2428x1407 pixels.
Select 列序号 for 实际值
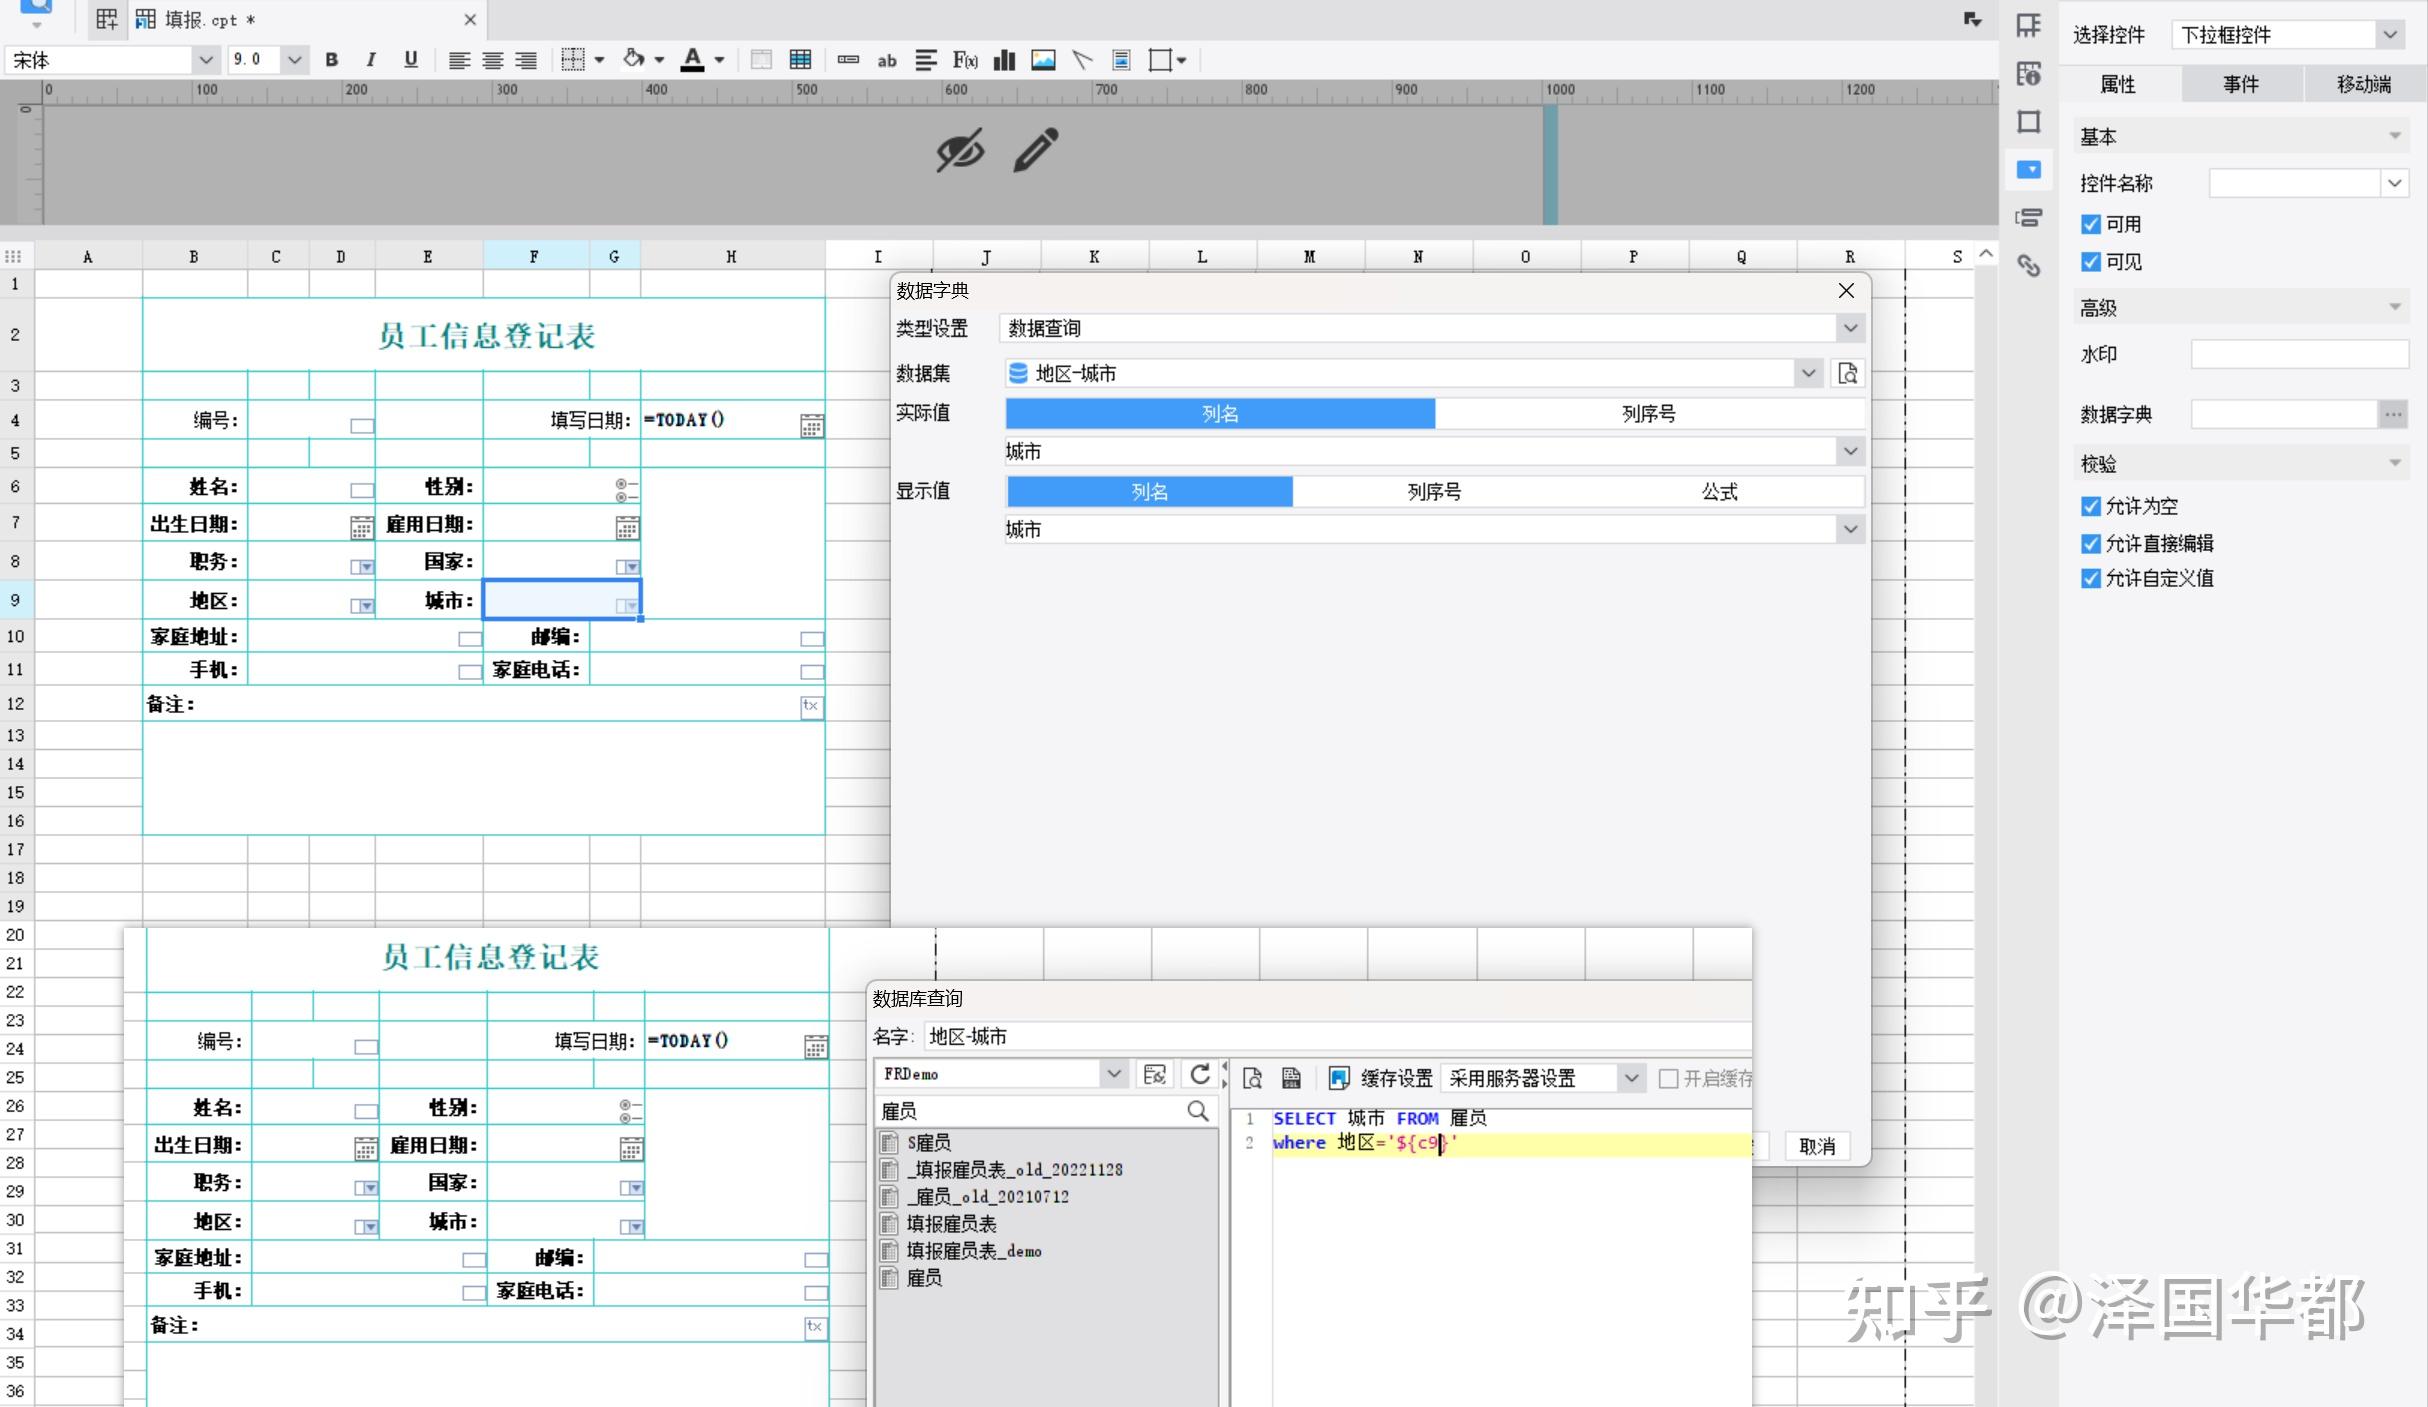click(x=1649, y=413)
